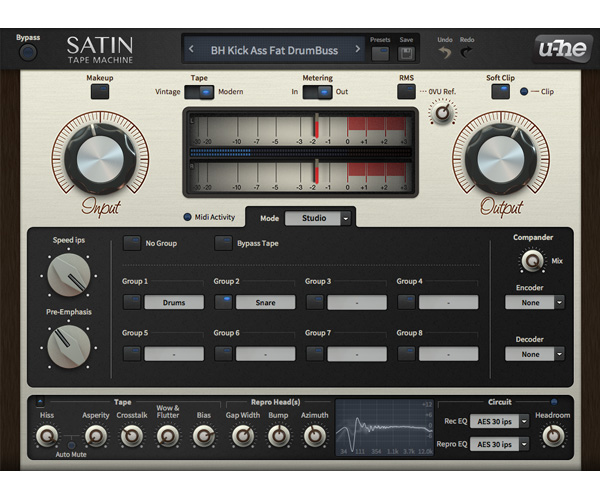Viewport: 600px width, 500px height.
Task: Open the Mode Studio dropdown
Action: tap(318, 218)
